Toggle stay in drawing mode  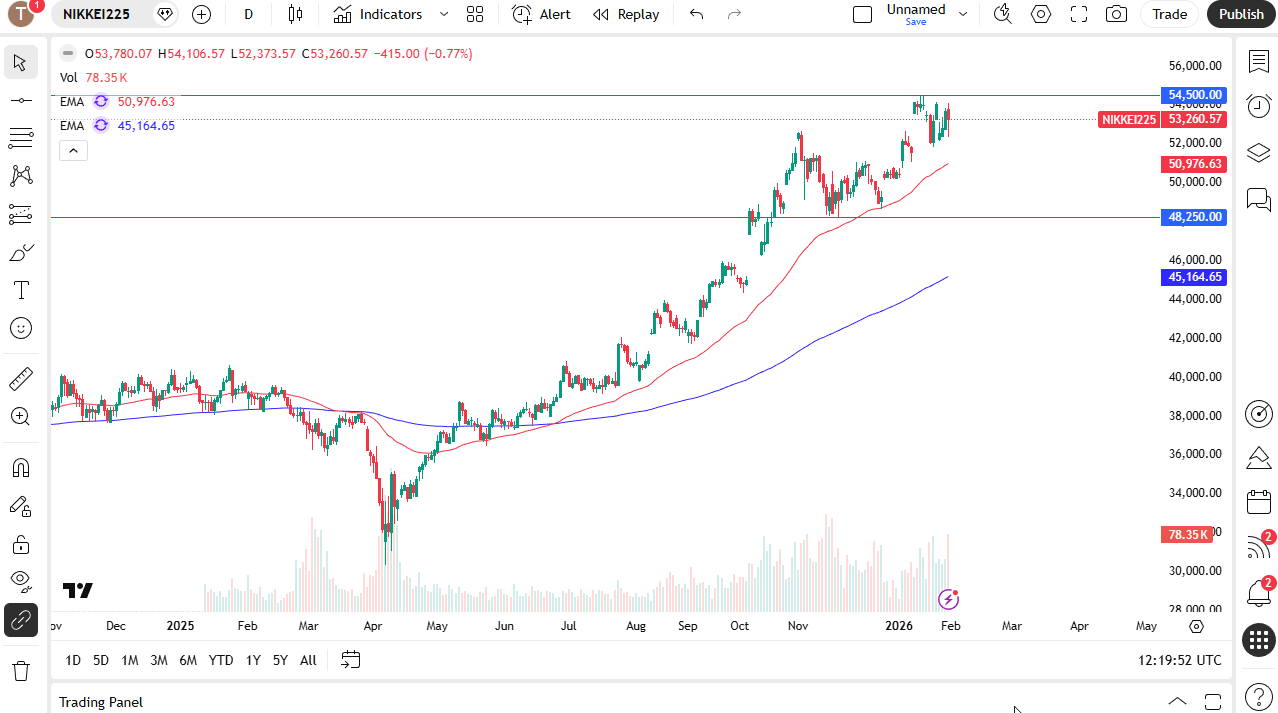click(20, 506)
